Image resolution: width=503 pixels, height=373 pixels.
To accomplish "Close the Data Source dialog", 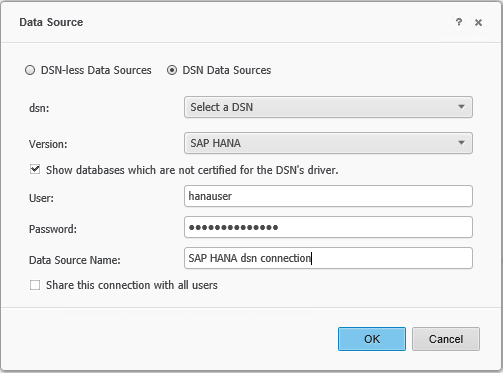I will point(478,22).
